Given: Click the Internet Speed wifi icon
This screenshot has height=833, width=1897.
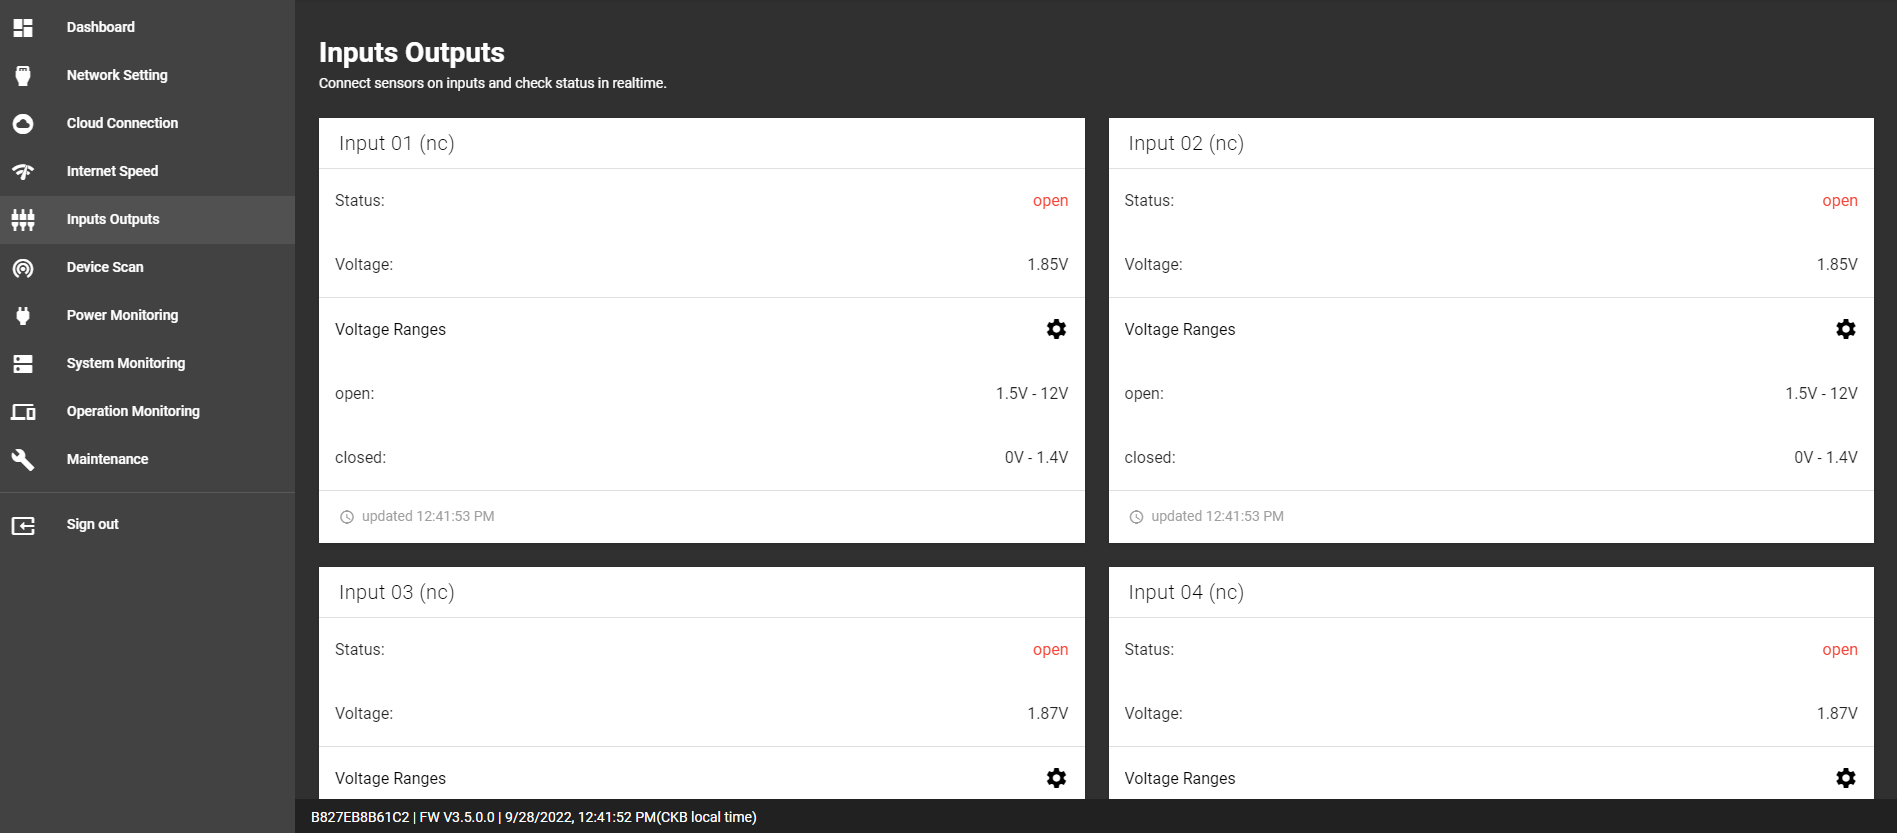Looking at the screenshot, I should pos(23,171).
